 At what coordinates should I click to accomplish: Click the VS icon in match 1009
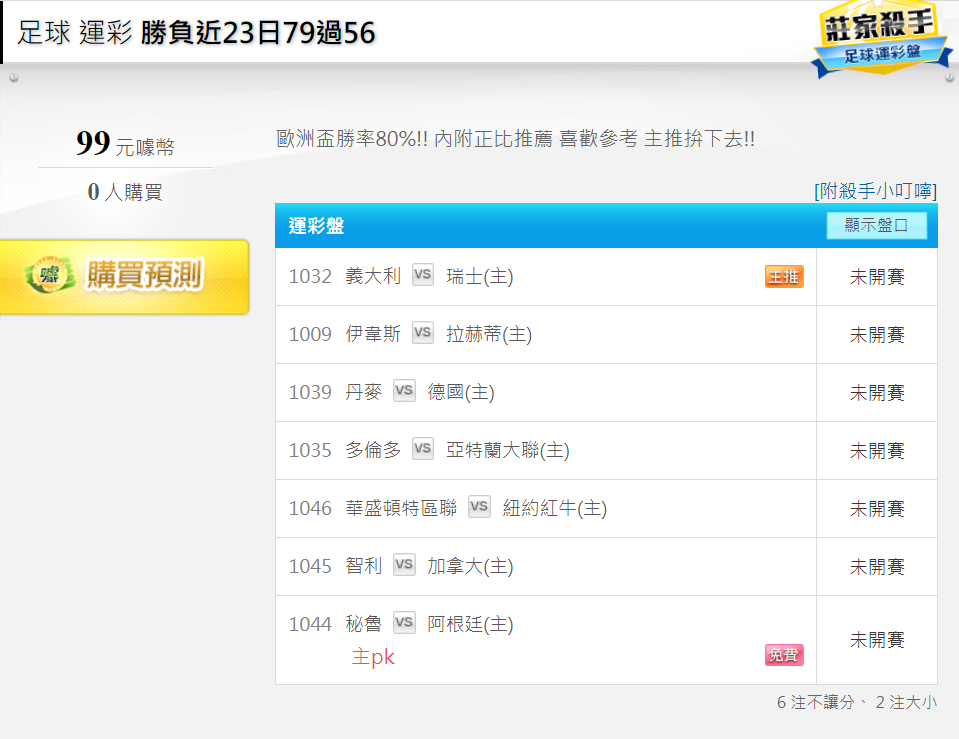pyautogui.click(x=423, y=333)
